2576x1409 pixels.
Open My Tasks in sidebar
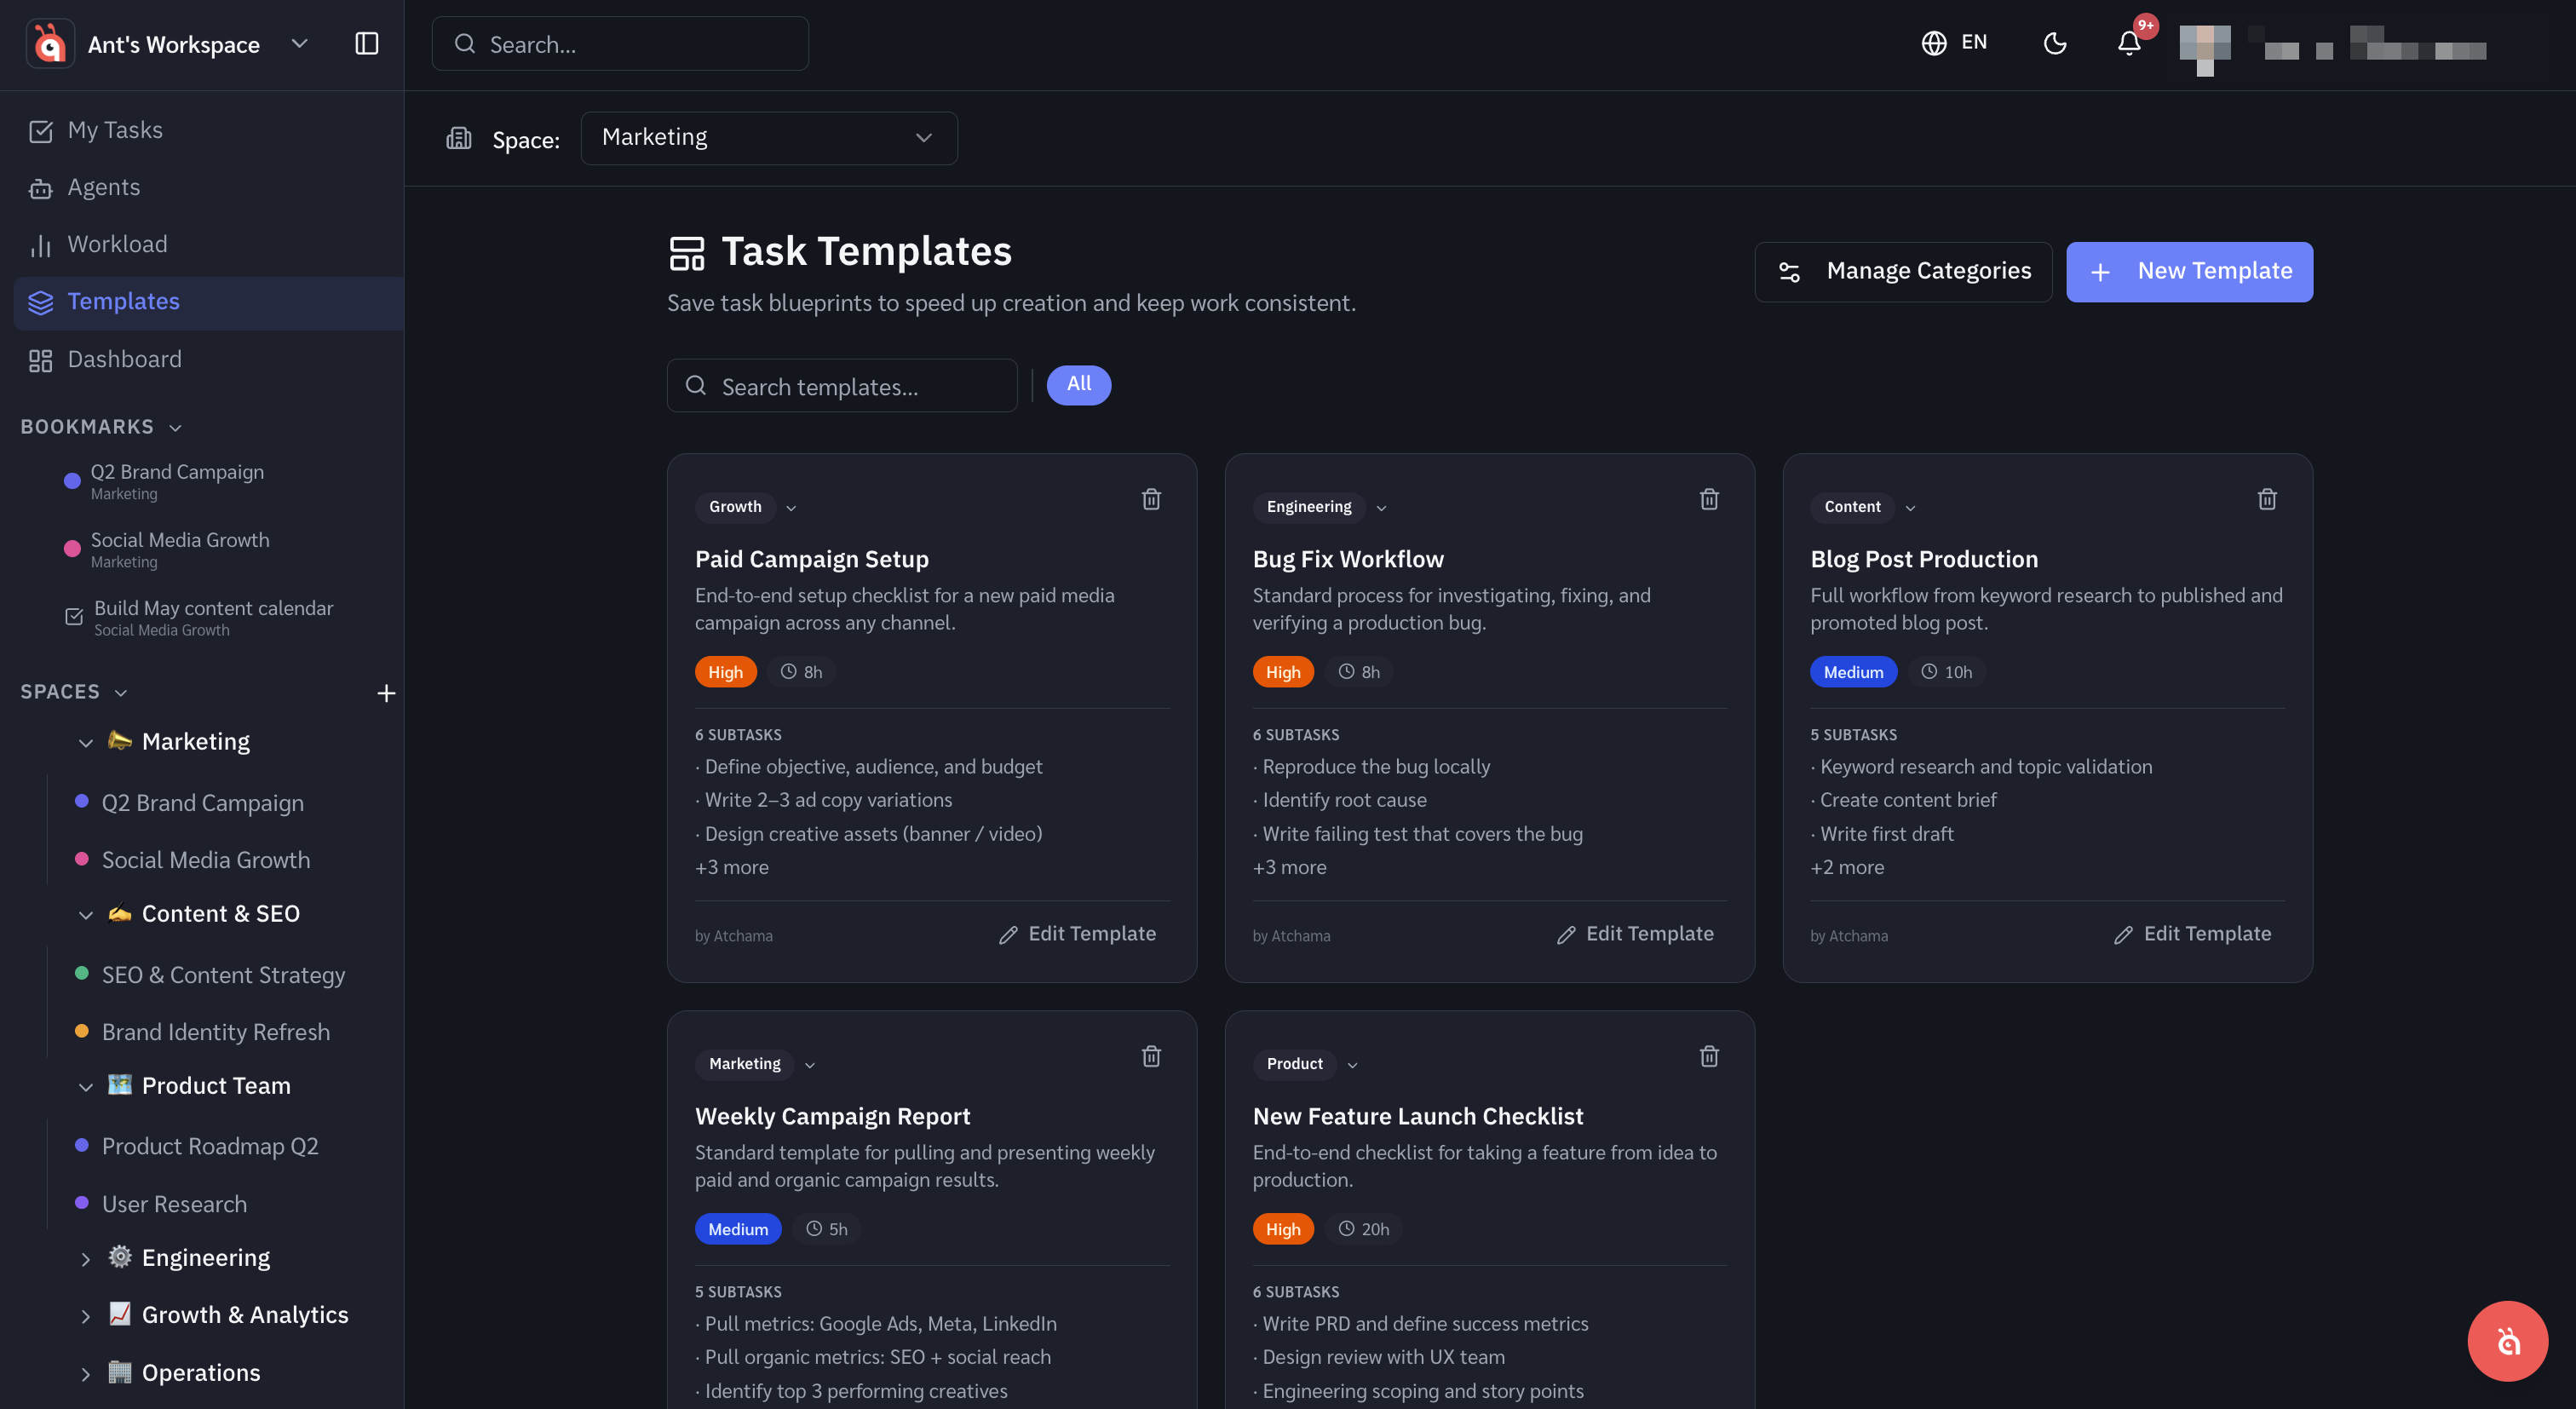[x=208, y=131]
